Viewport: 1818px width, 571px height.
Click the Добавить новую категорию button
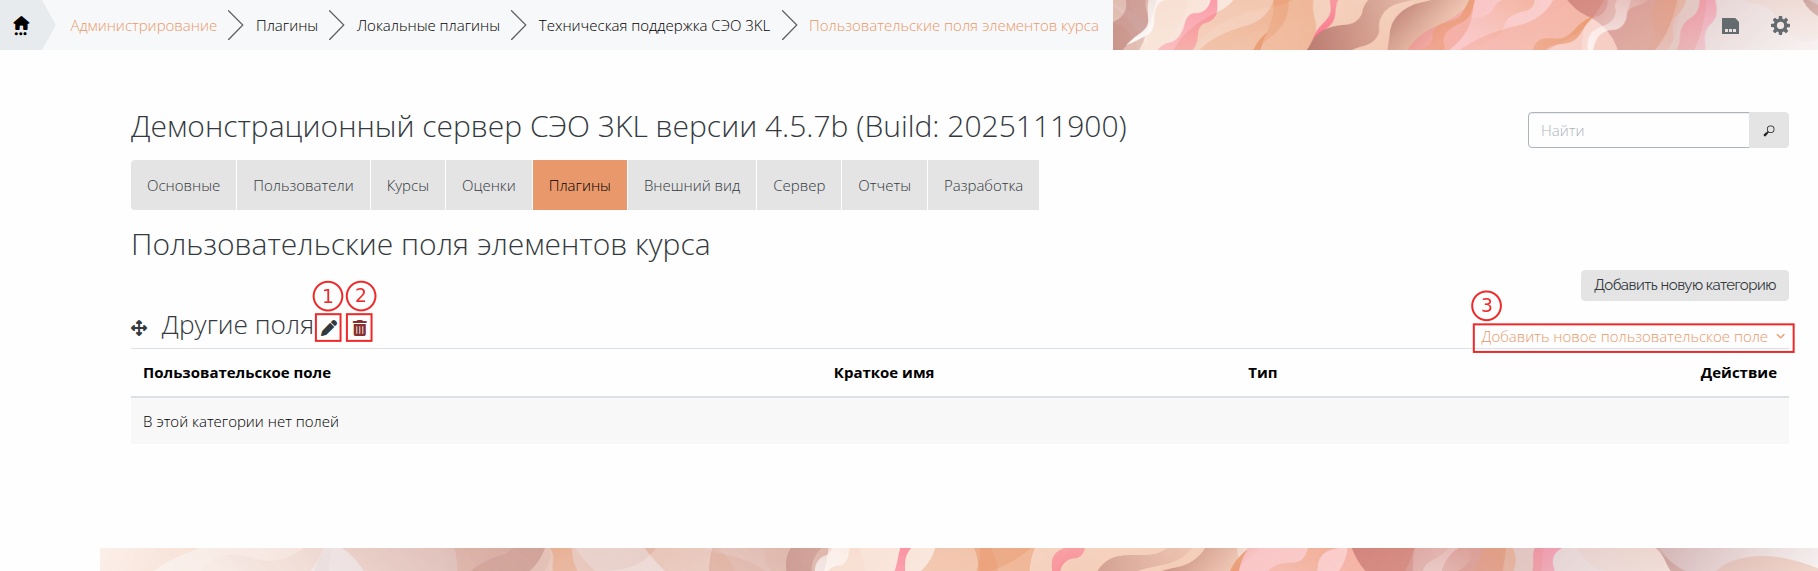click(x=1684, y=285)
